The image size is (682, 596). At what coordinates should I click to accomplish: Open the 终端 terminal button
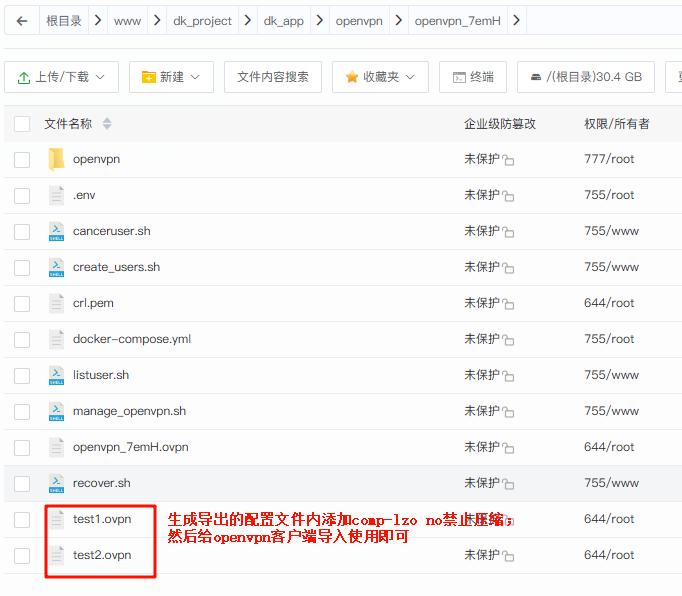pos(472,77)
